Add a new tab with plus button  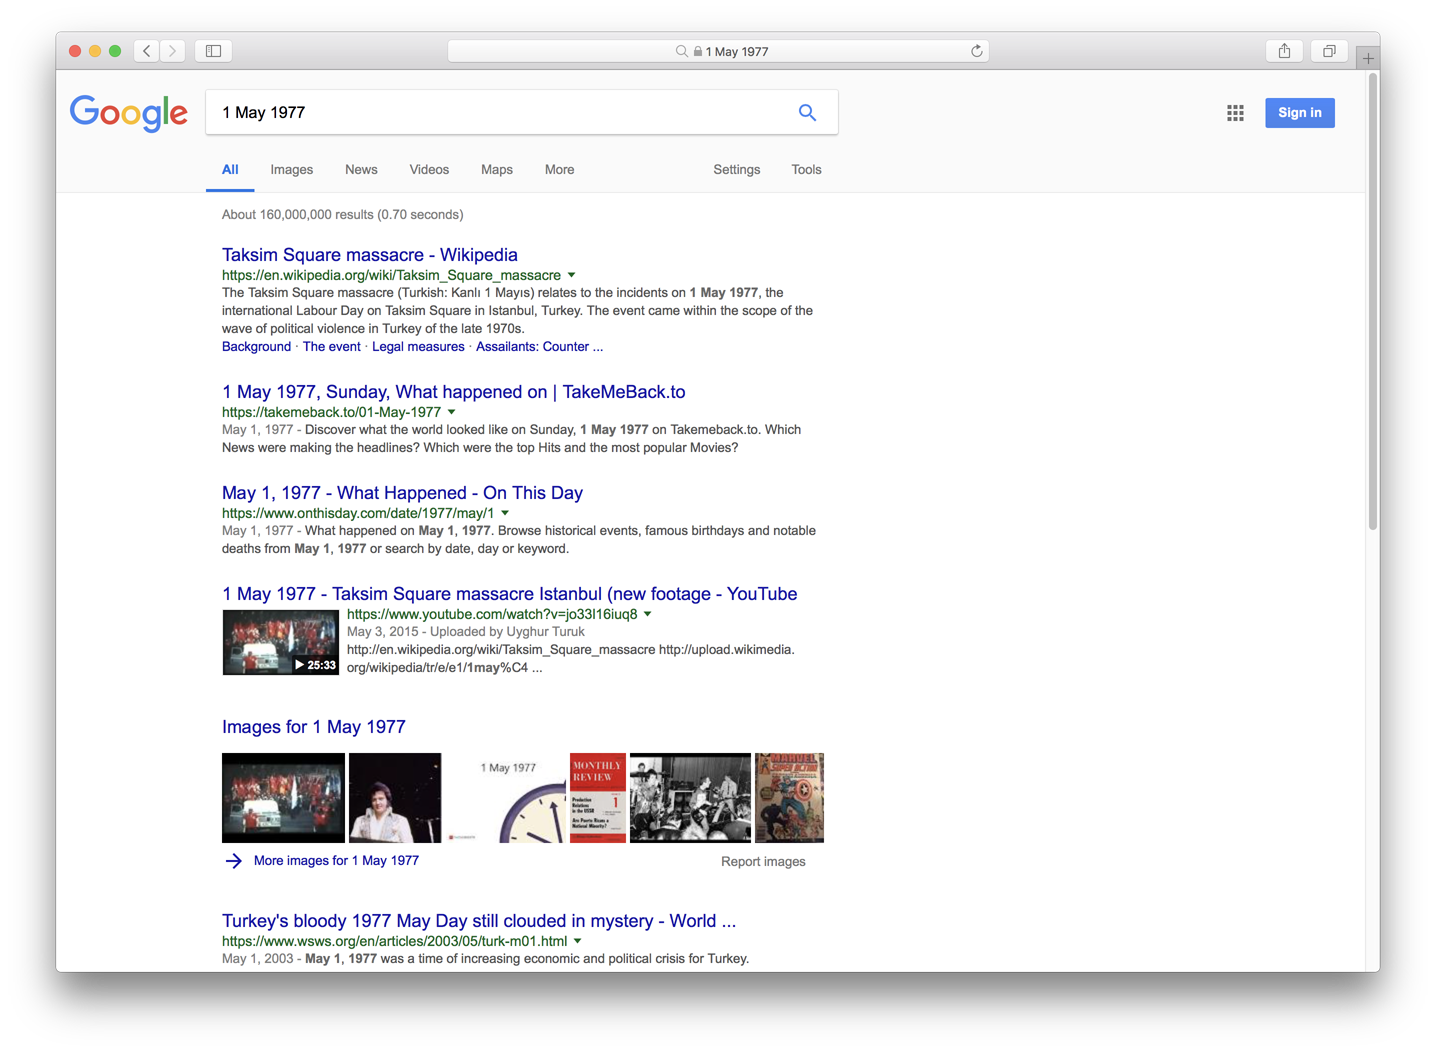coord(1368,58)
